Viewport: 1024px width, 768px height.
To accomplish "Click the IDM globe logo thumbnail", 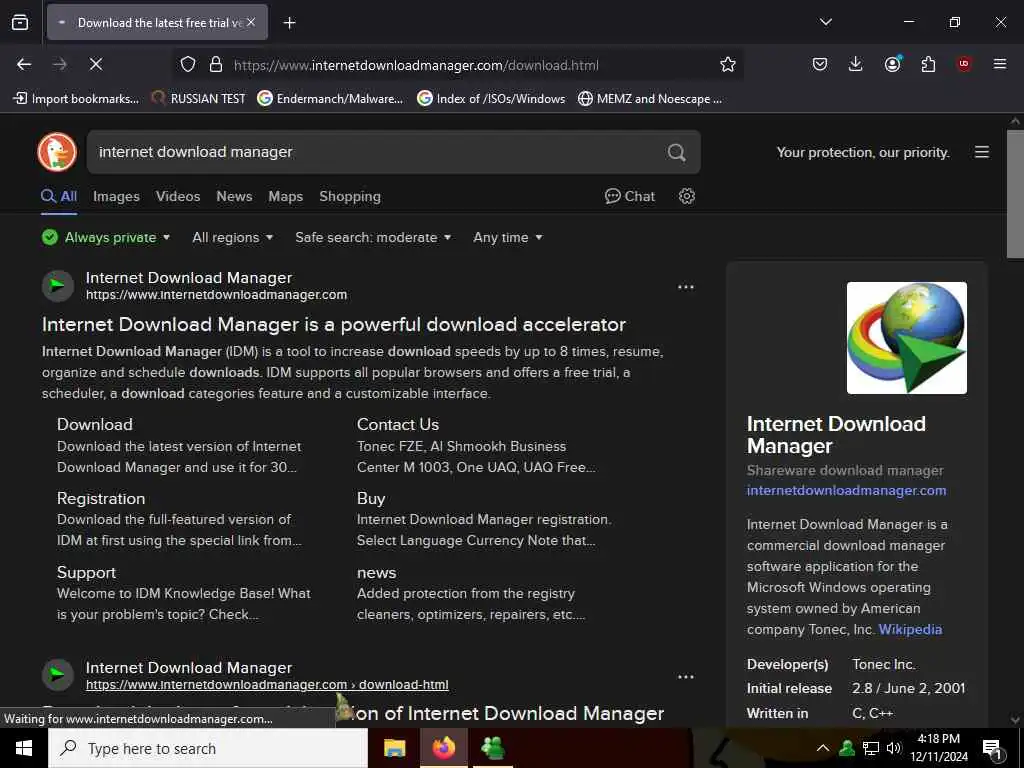I will click(x=906, y=338).
